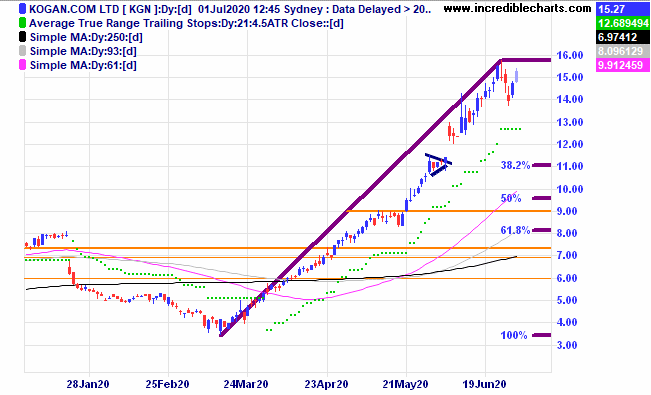The height and width of the screenshot is (395, 651).
Task: Click the 6.00 price axis label
Action: [x=567, y=278]
